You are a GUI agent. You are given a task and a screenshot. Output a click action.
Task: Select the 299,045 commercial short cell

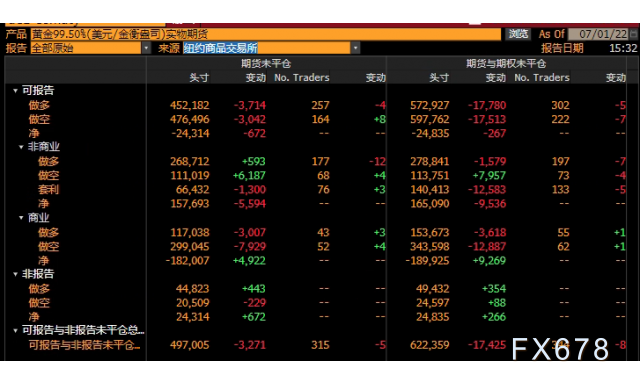[x=189, y=247]
